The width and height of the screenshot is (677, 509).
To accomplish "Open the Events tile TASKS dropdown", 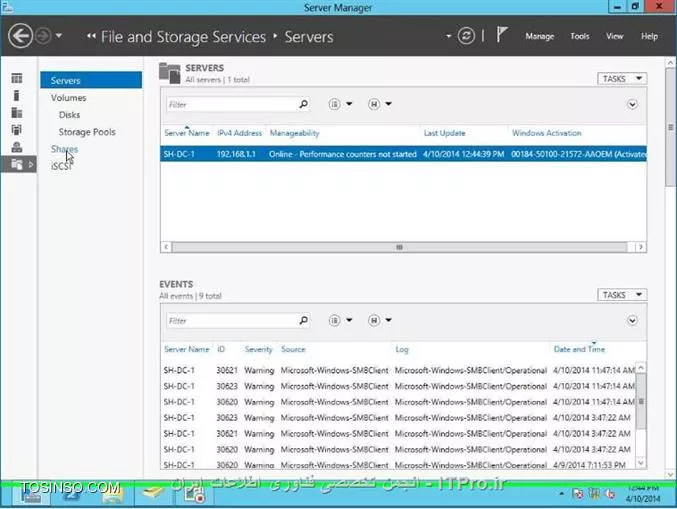I will point(622,295).
